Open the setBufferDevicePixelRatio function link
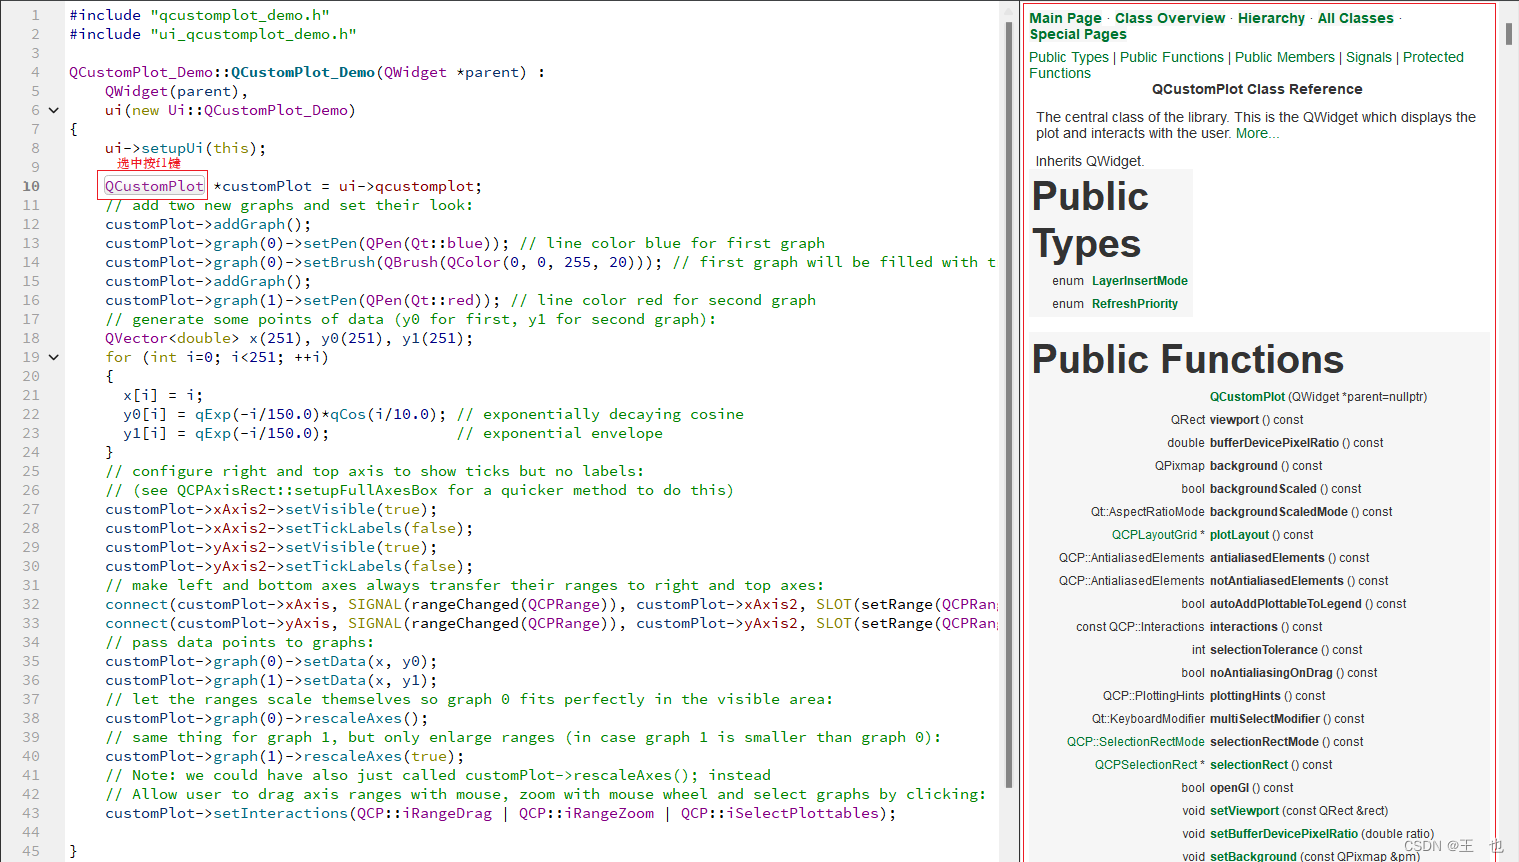The image size is (1519, 862). 1284,834
